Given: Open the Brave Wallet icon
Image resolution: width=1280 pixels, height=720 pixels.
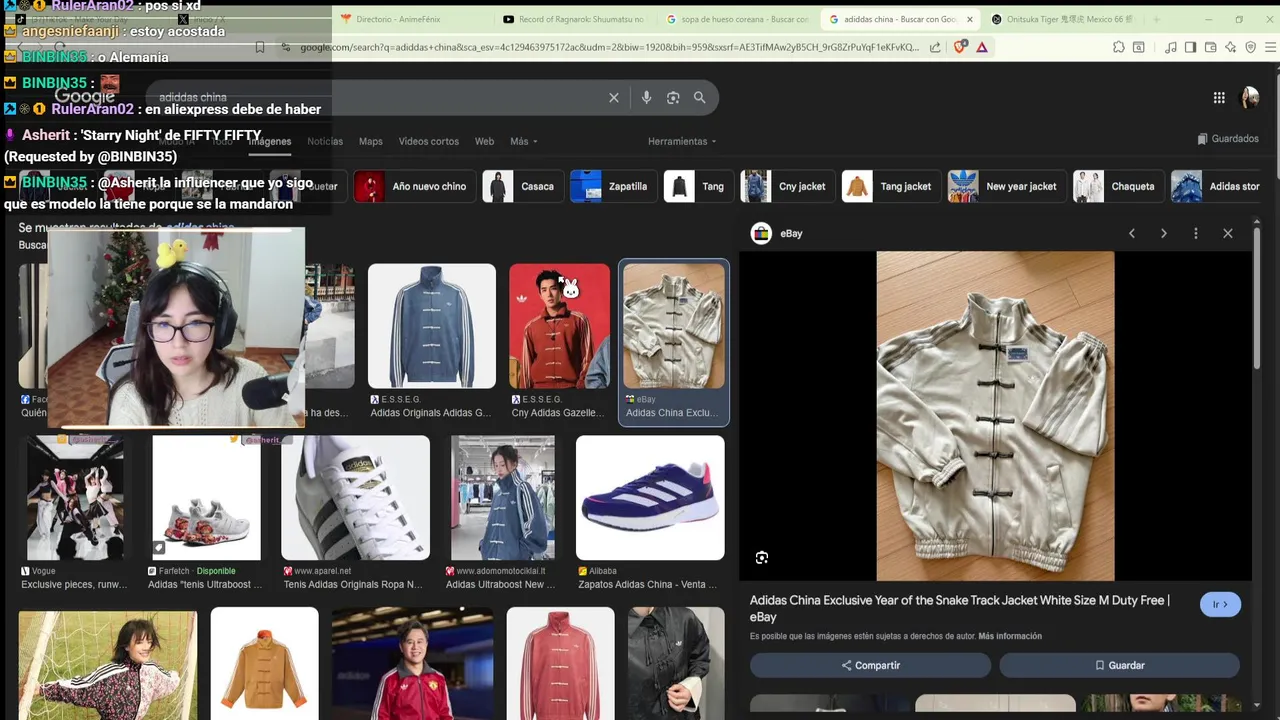Looking at the screenshot, I should 1211,47.
